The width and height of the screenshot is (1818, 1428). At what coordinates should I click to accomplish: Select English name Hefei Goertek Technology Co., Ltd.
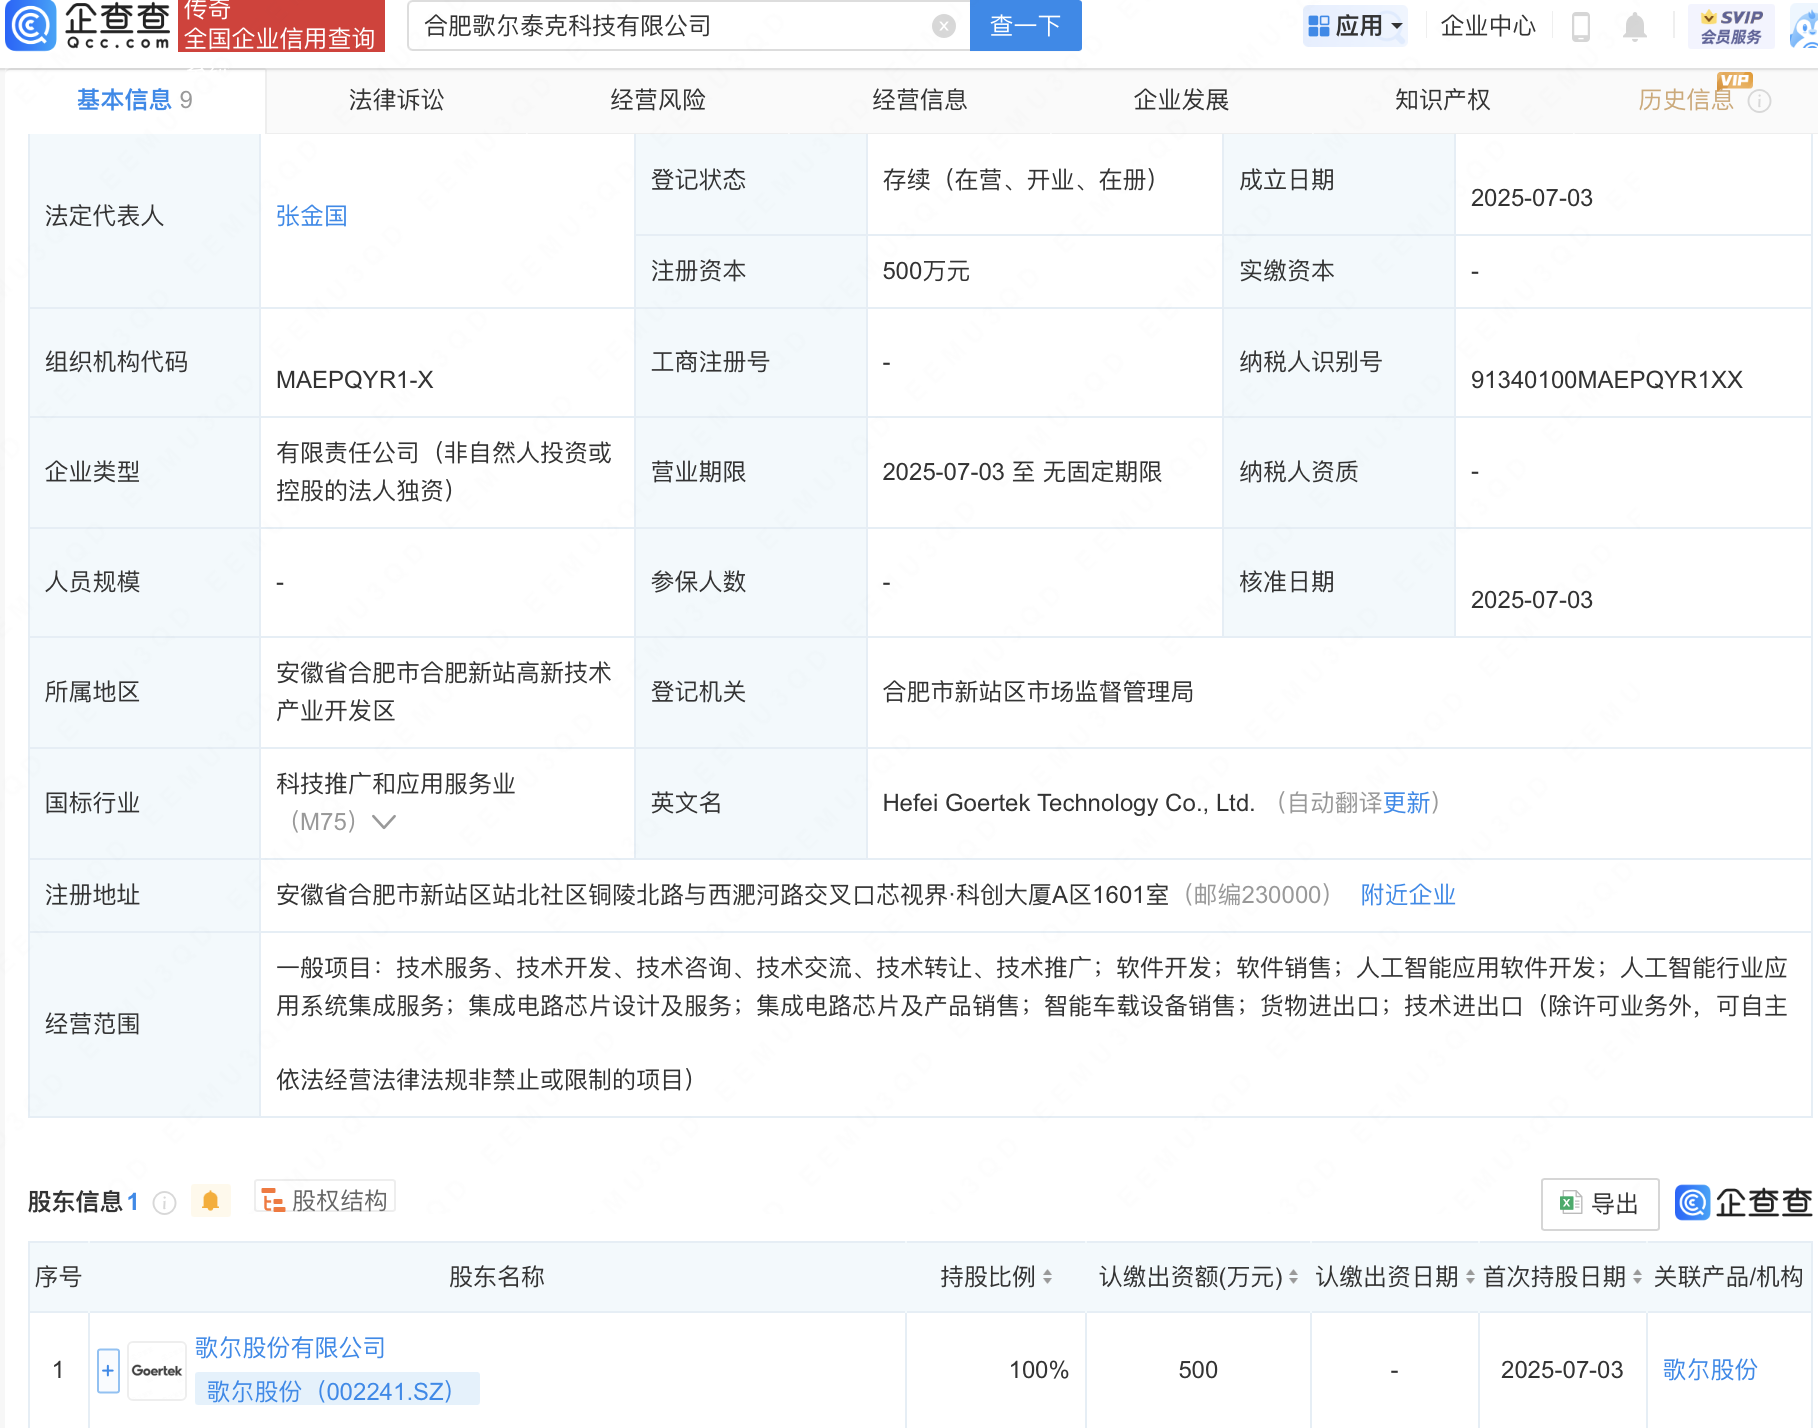pyautogui.click(x=1068, y=803)
